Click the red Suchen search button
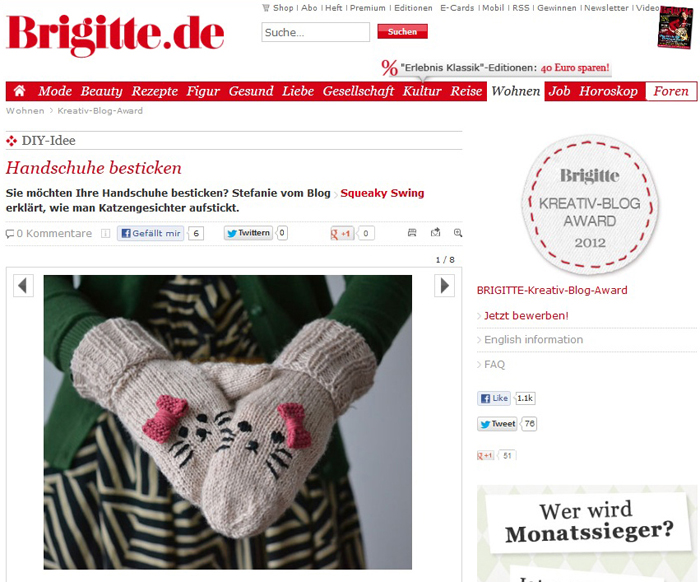The width and height of the screenshot is (700, 582). click(402, 32)
